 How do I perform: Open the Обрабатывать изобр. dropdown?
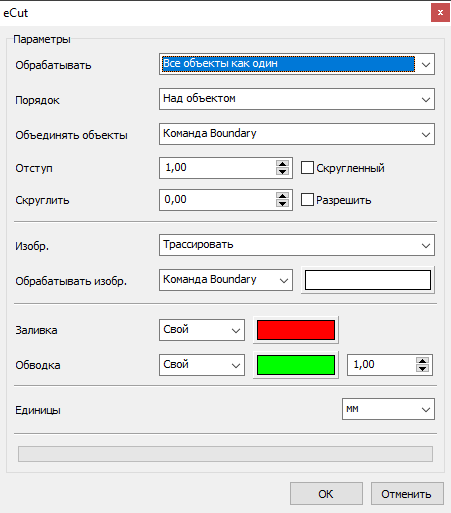tap(226, 280)
